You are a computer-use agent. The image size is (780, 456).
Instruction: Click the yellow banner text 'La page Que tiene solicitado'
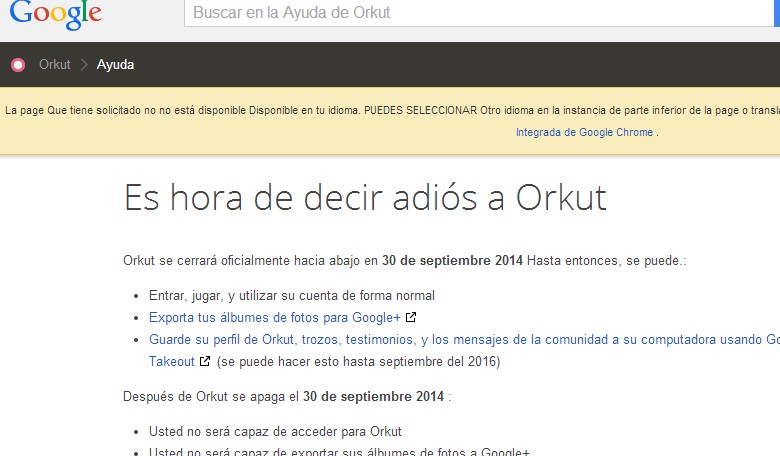point(392,110)
